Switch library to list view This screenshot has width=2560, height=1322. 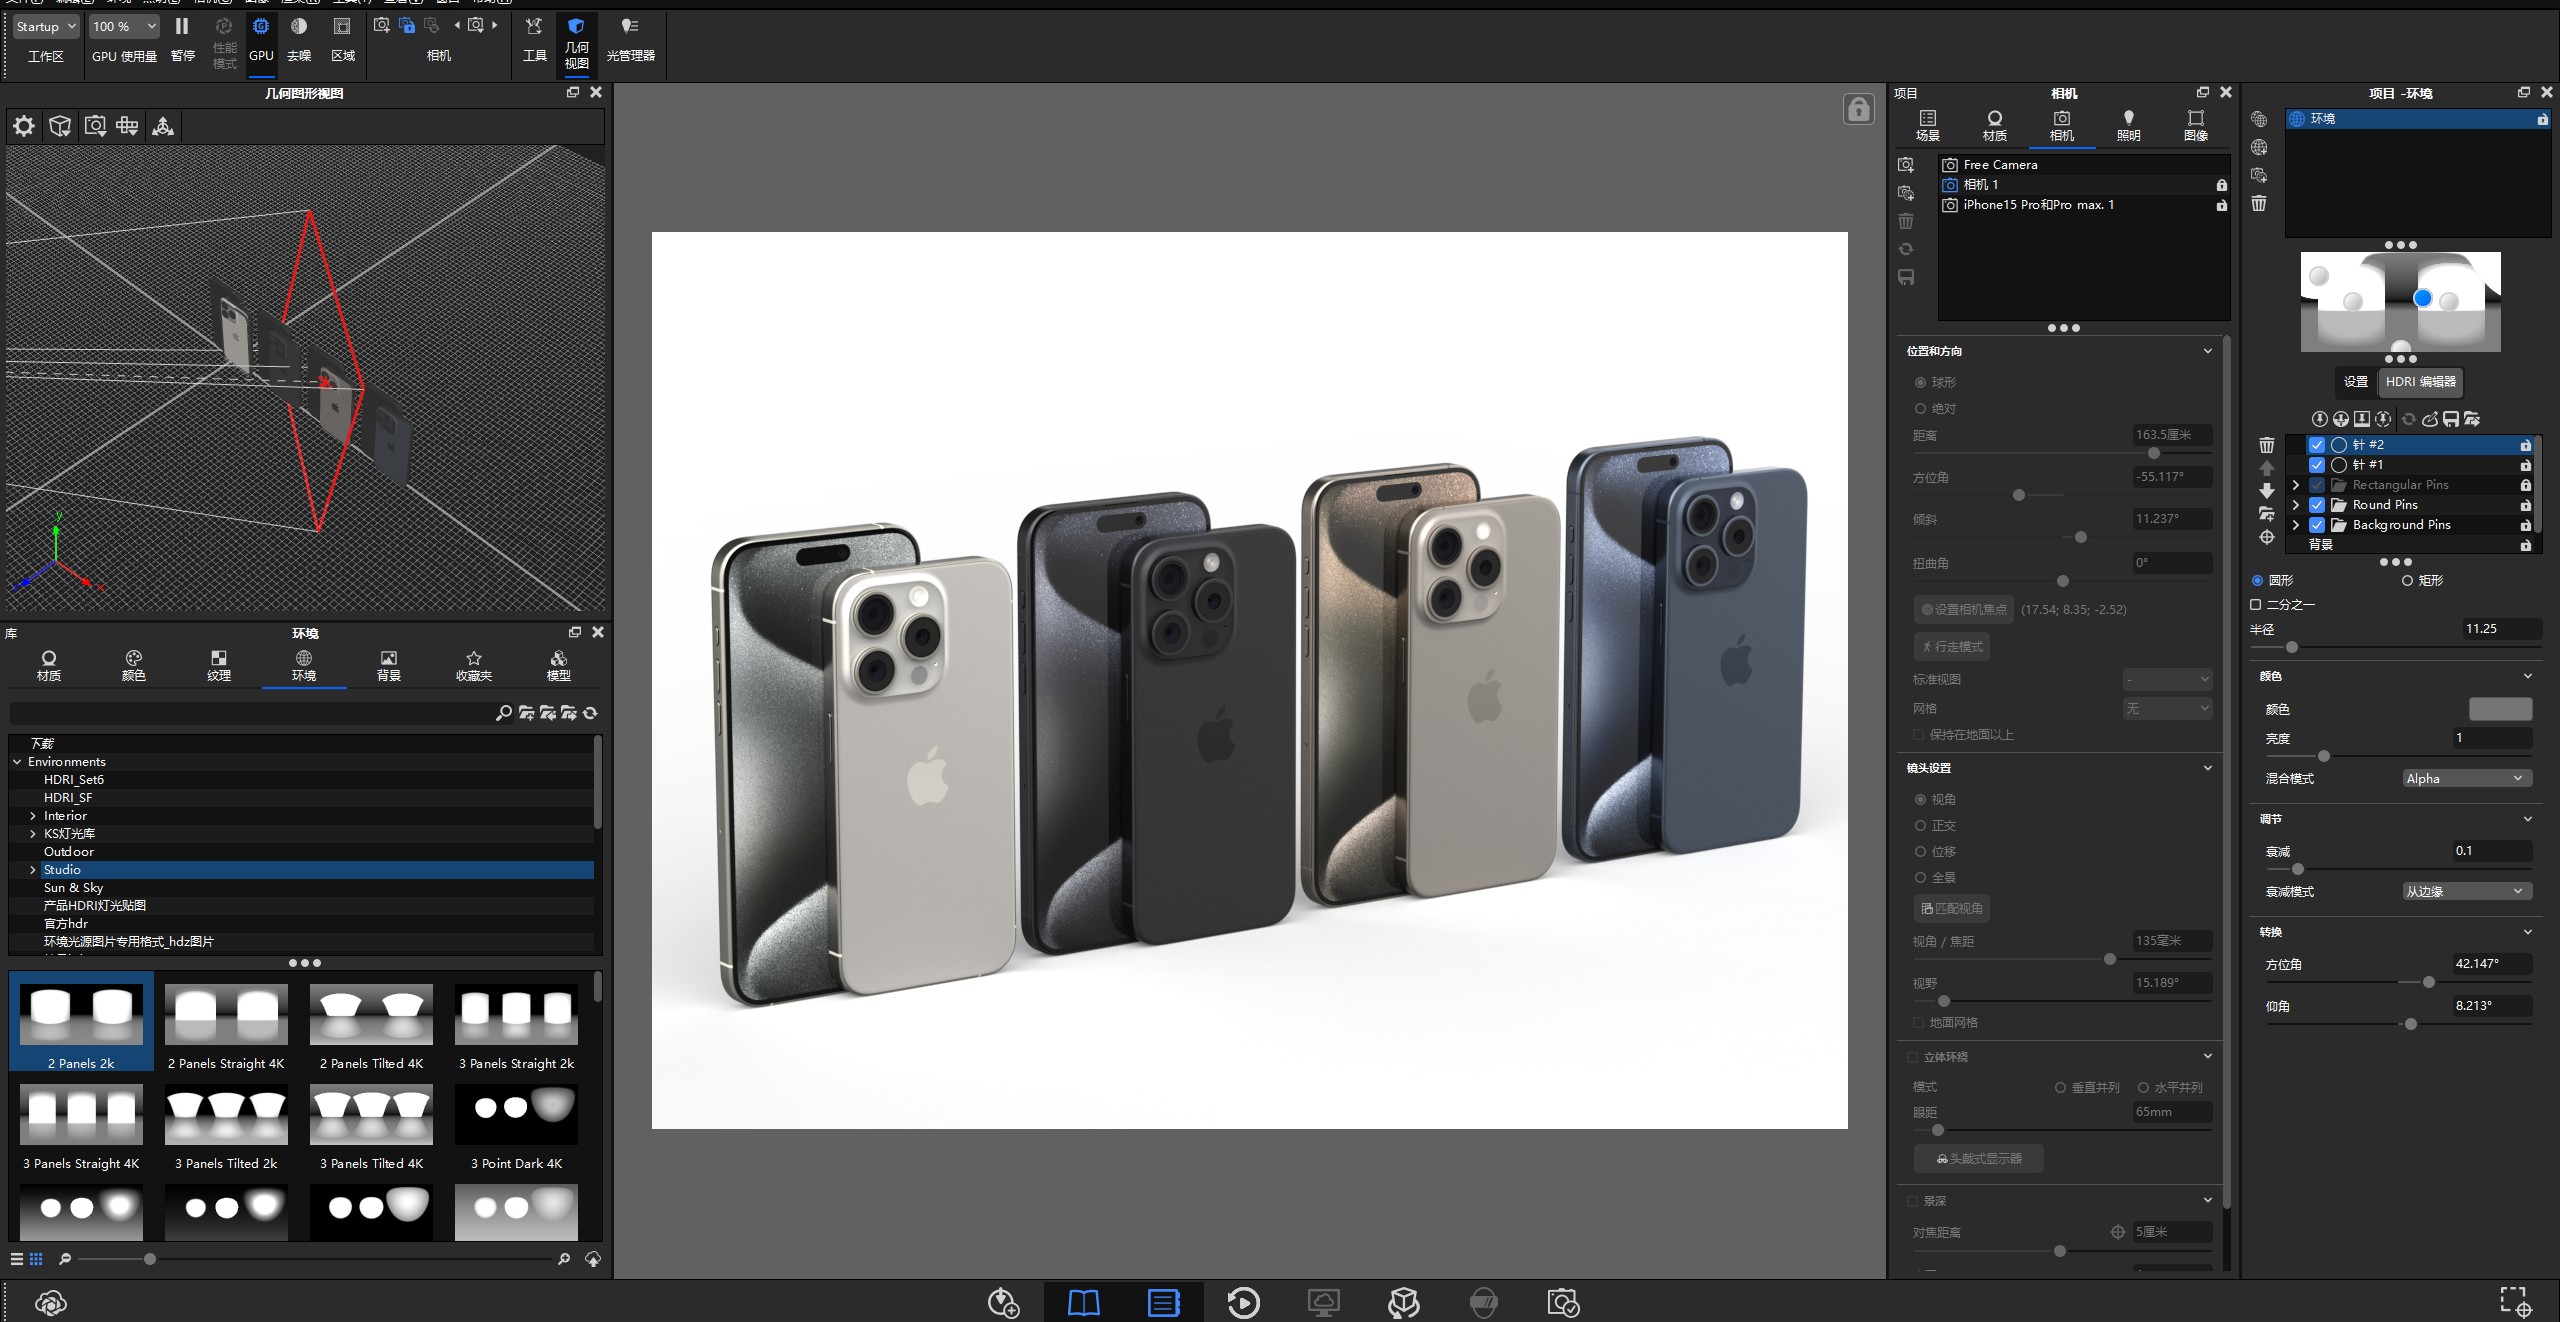pyautogui.click(x=16, y=1259)
